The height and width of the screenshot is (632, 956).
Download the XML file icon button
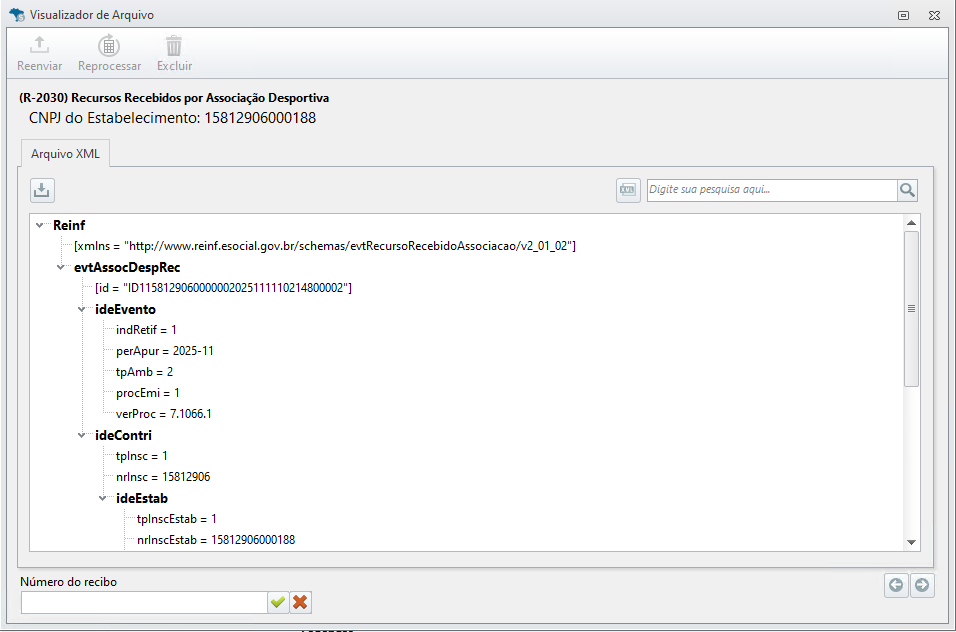click(x=42, y=190)
